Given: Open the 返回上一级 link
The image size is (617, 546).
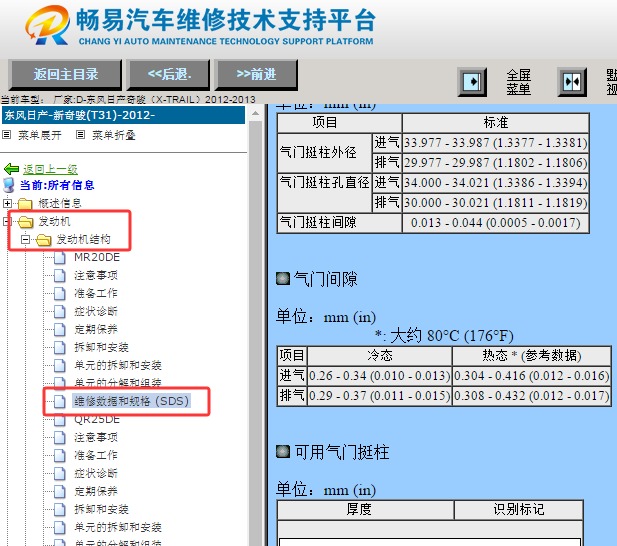Looking at the screenshot, I should (50, 169).
